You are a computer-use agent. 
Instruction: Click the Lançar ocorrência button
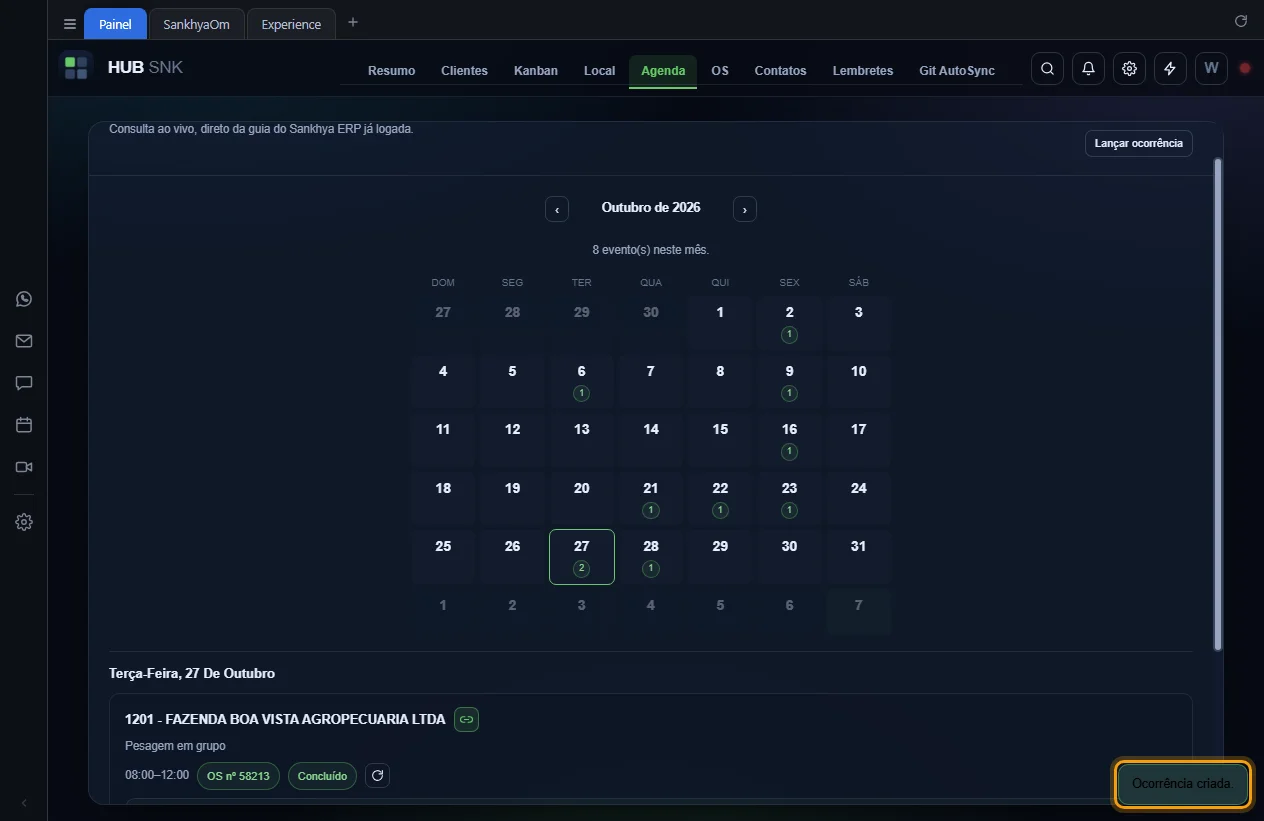pyautogui.click(x=1138, y=143)
